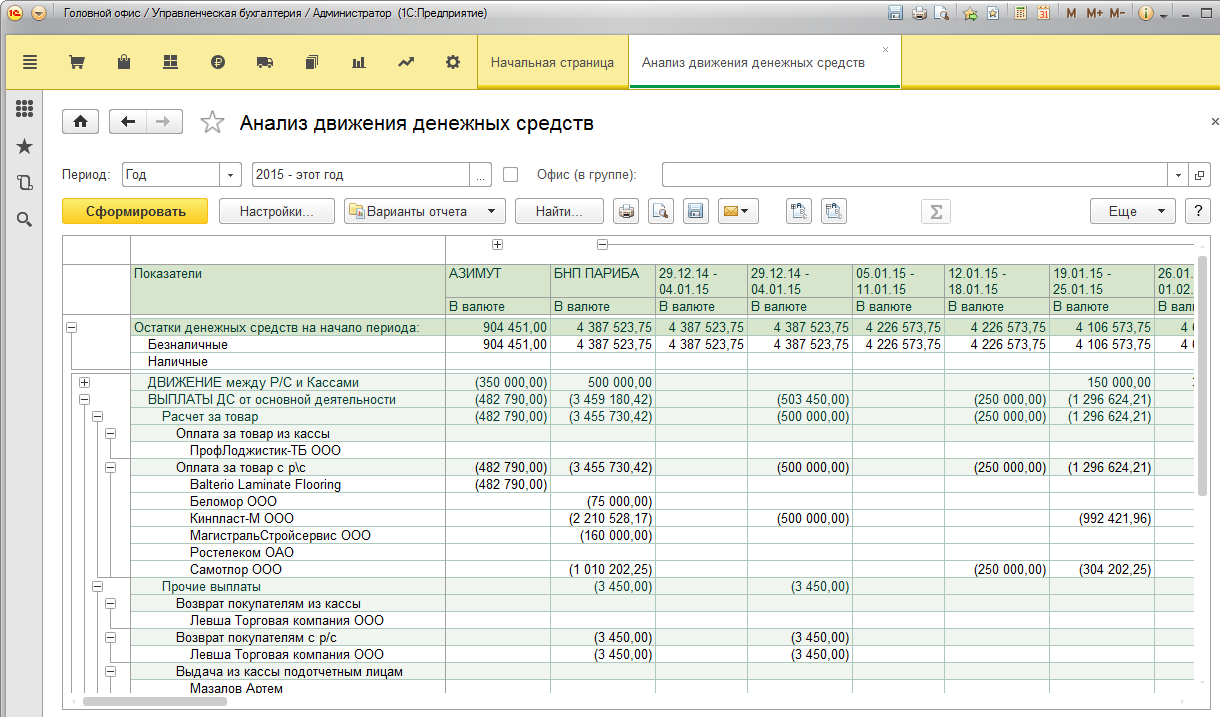Open the shopping cart section
1220x717 pixels.
click(76, 62)
